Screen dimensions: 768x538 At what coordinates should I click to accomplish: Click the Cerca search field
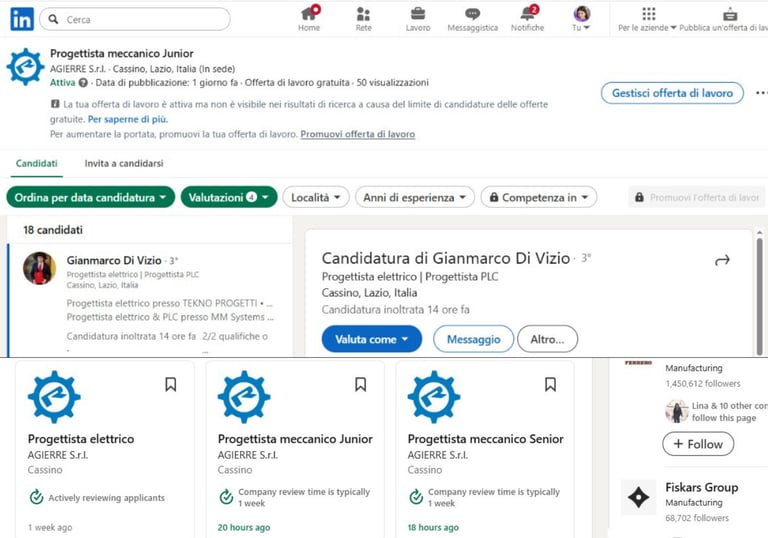tap(135, 19)
